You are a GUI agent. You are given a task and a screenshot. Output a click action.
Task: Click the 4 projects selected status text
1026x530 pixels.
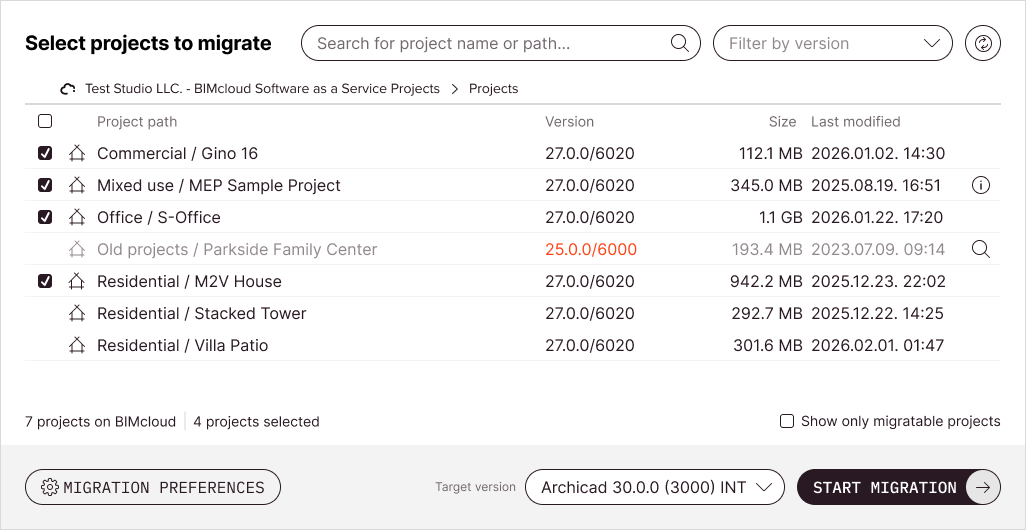click(x=256, y=421)
